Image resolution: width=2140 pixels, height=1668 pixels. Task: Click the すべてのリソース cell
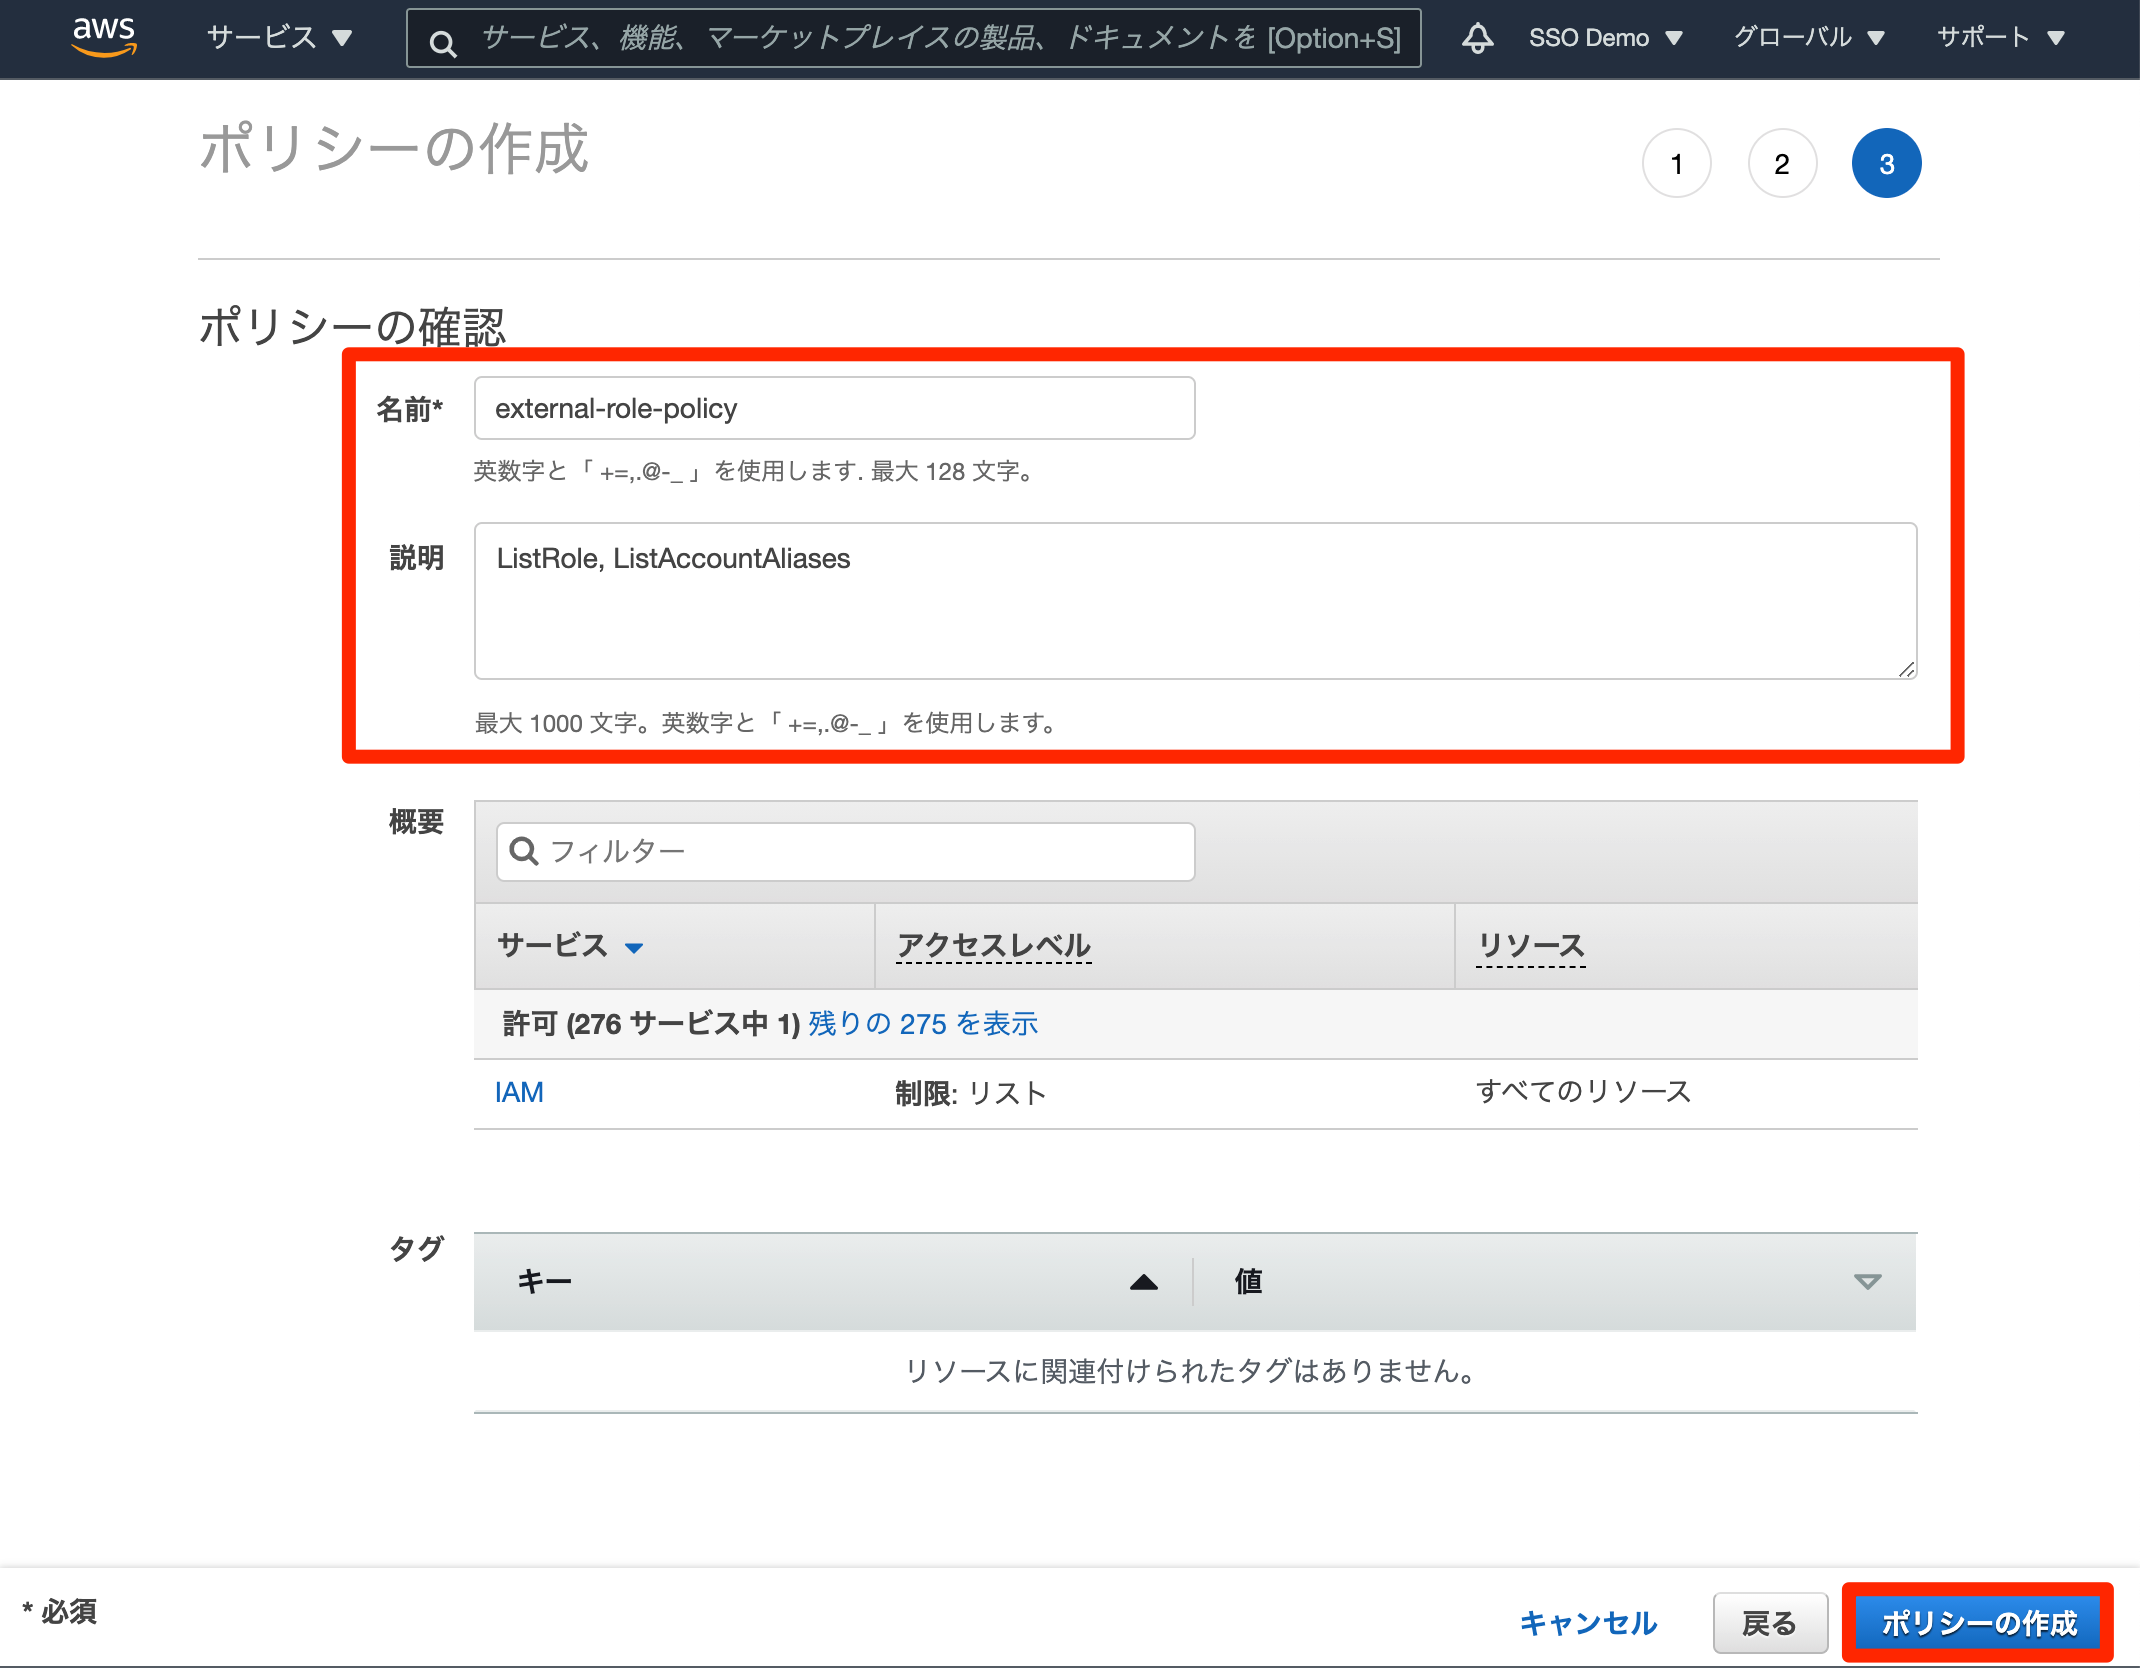pos(1583,1091)
